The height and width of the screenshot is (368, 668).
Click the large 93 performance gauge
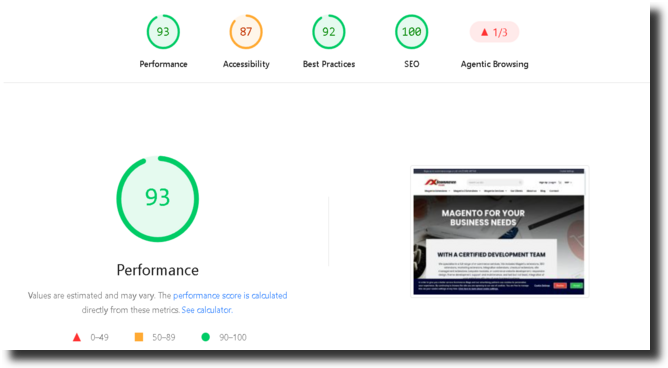[x=158, y=198]
